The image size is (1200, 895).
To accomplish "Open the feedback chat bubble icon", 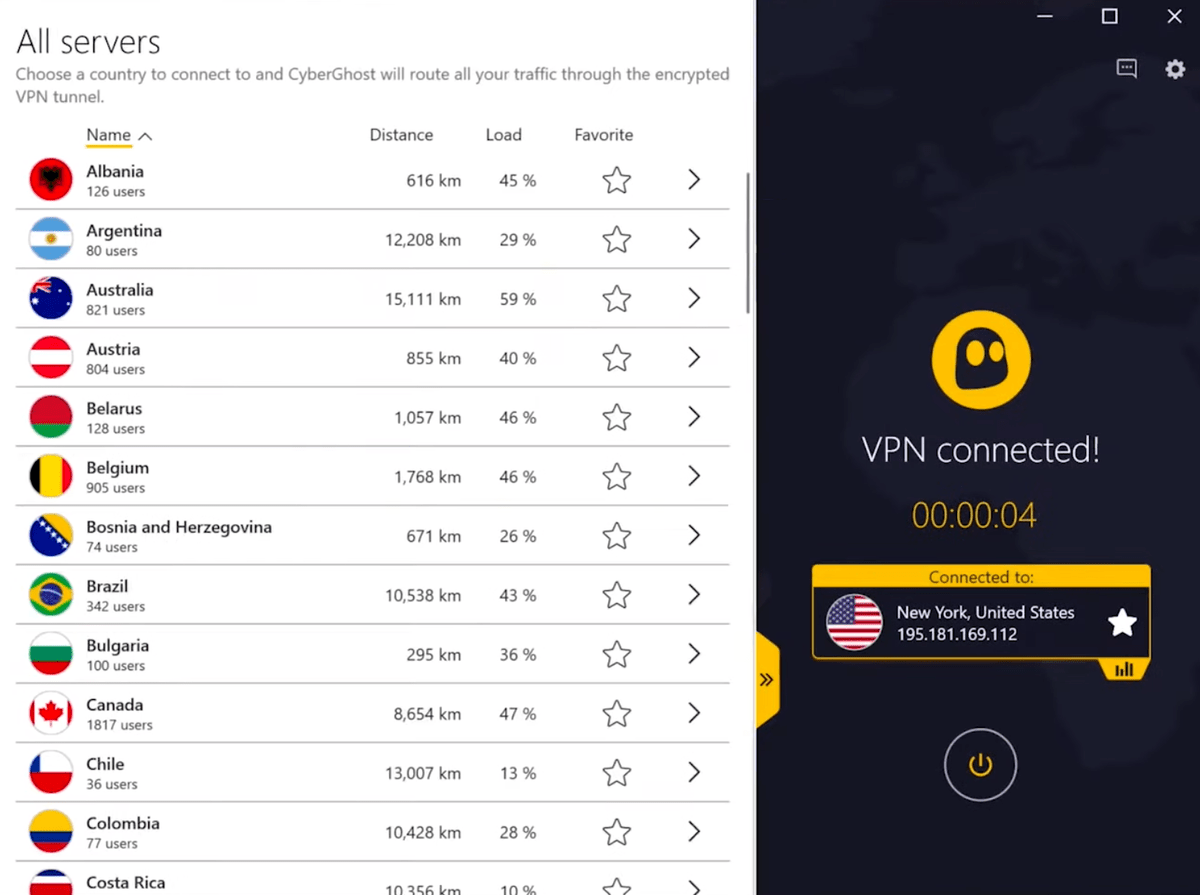I will coord(1126,68).
